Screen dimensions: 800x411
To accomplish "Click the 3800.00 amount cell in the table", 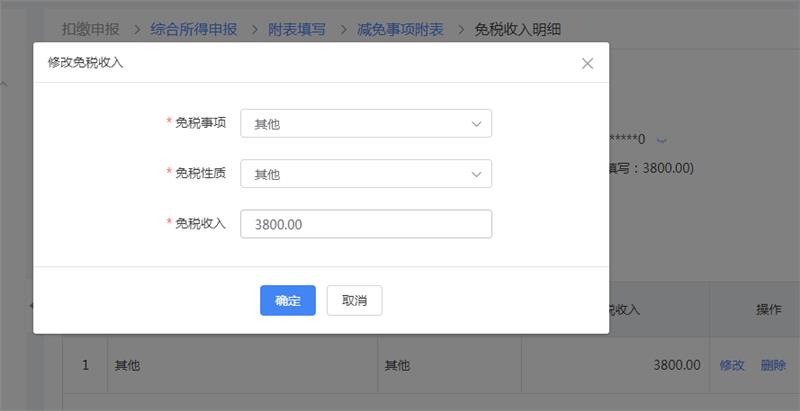I will [676, 365].
